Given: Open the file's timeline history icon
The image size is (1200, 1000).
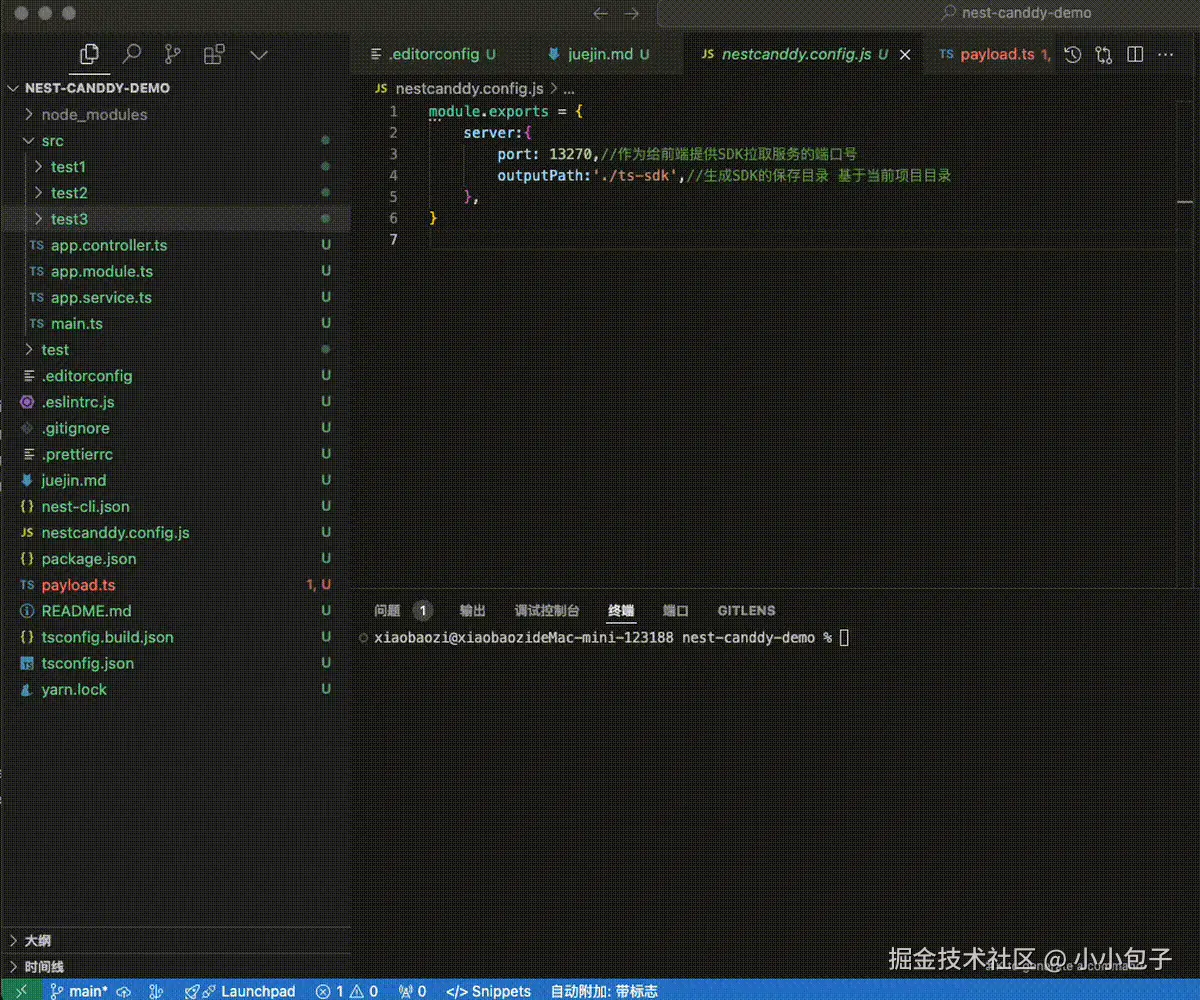Looking at the screenshot, I should [x=1071, y=54].
